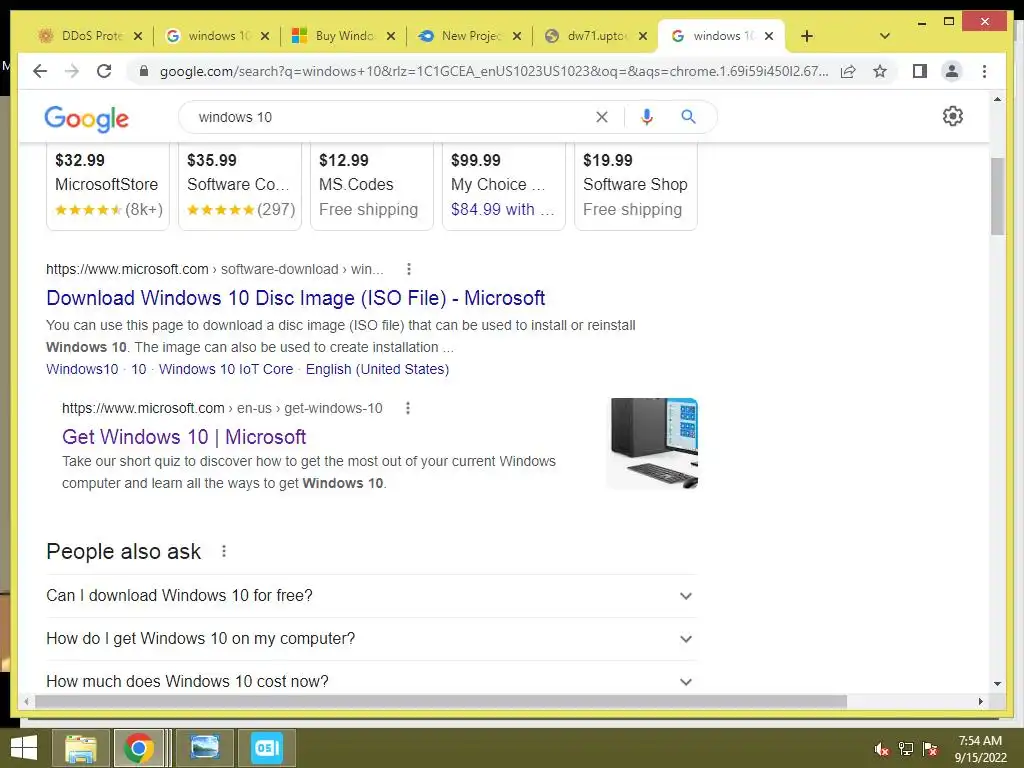Open the $12.99 MS.Codes product card
Viewport: 1024px width, 768px height.
[x=372, y=186]
